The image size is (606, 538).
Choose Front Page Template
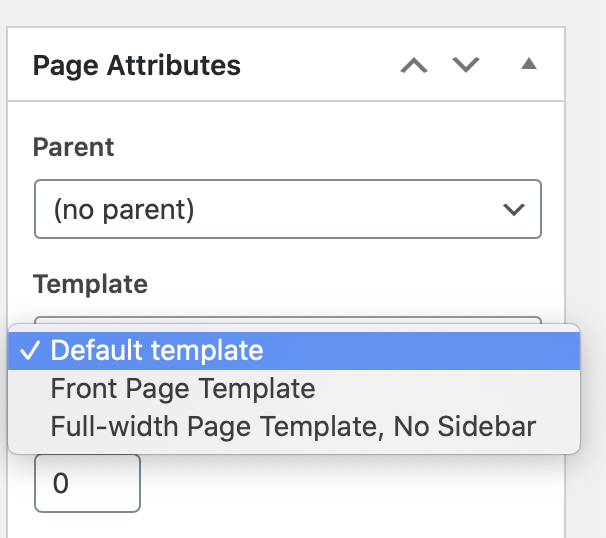coord(182,388)
